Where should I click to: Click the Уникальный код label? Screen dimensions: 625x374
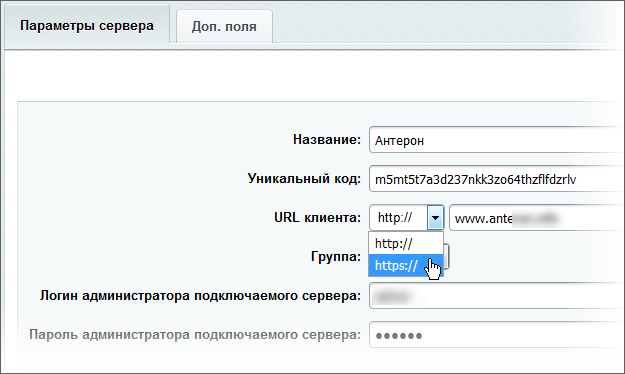click(304, 178)
